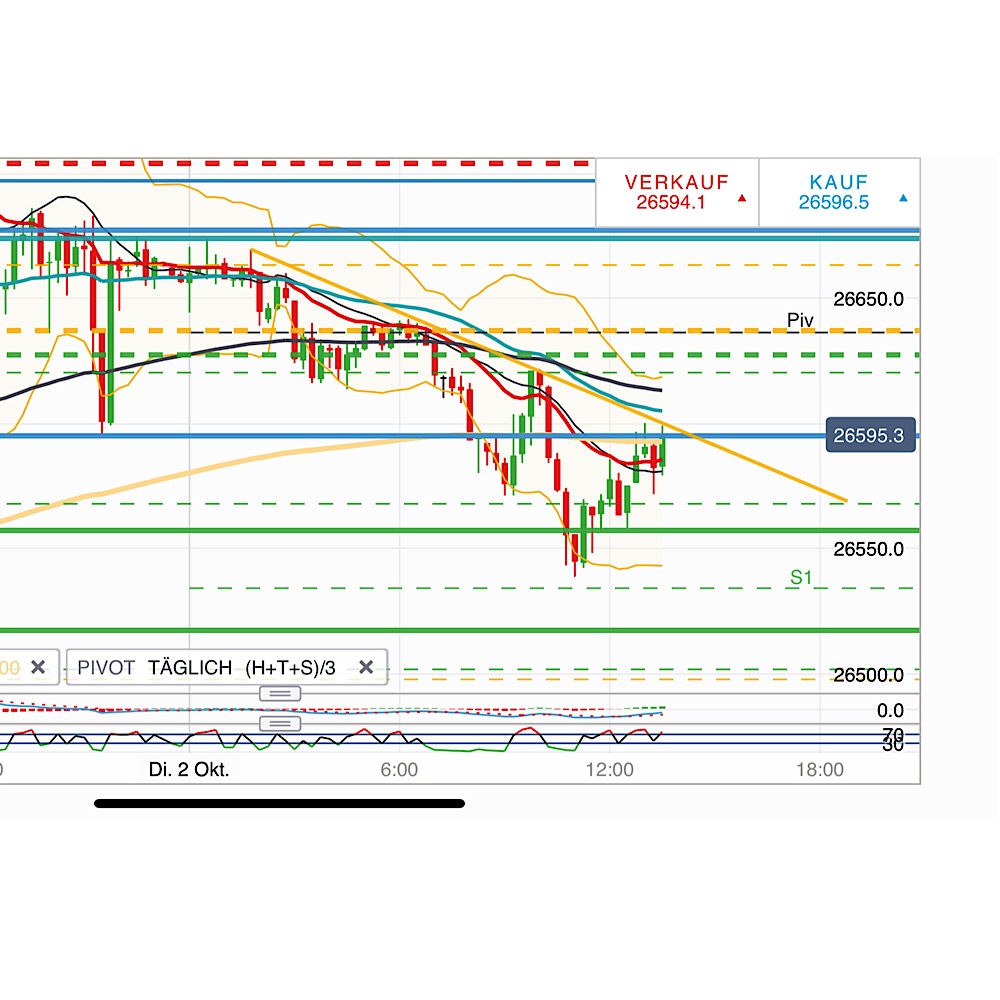The image size is (1000, 1000).
Task: Click the lower oscillator panel drag handle
Action: click(x=278, y=723)
